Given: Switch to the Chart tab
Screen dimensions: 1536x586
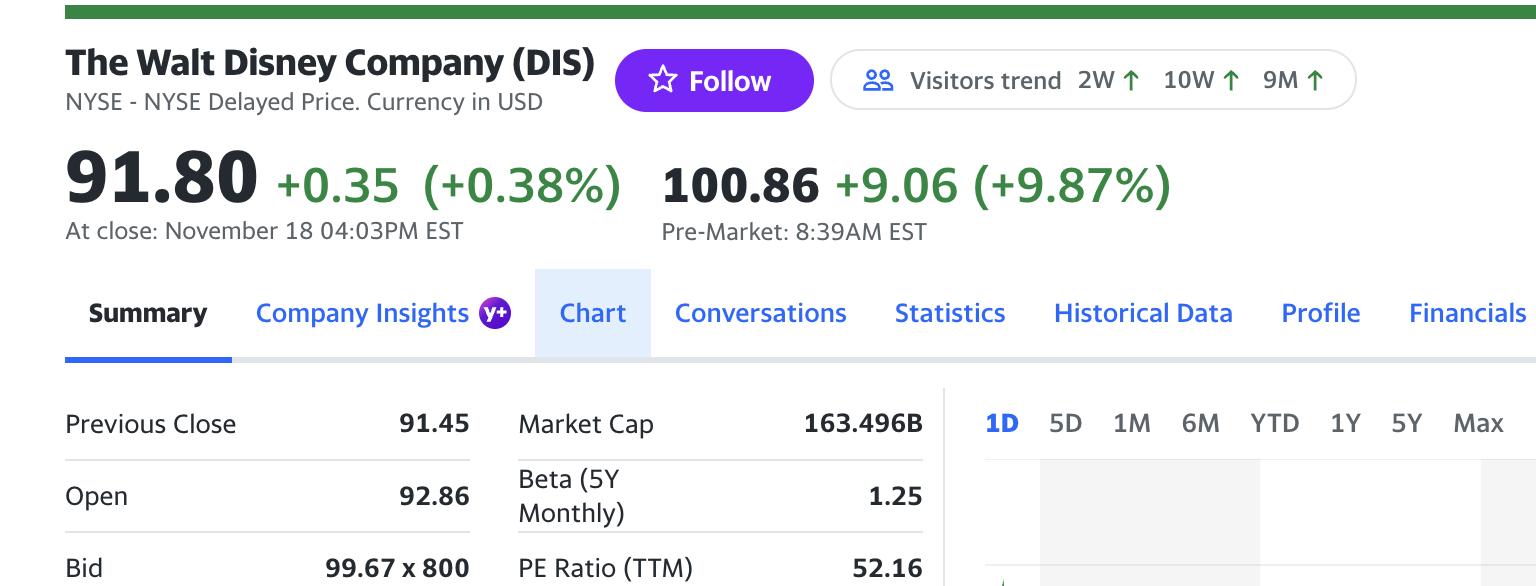Looking at the screenshot, I should [593, 313].
